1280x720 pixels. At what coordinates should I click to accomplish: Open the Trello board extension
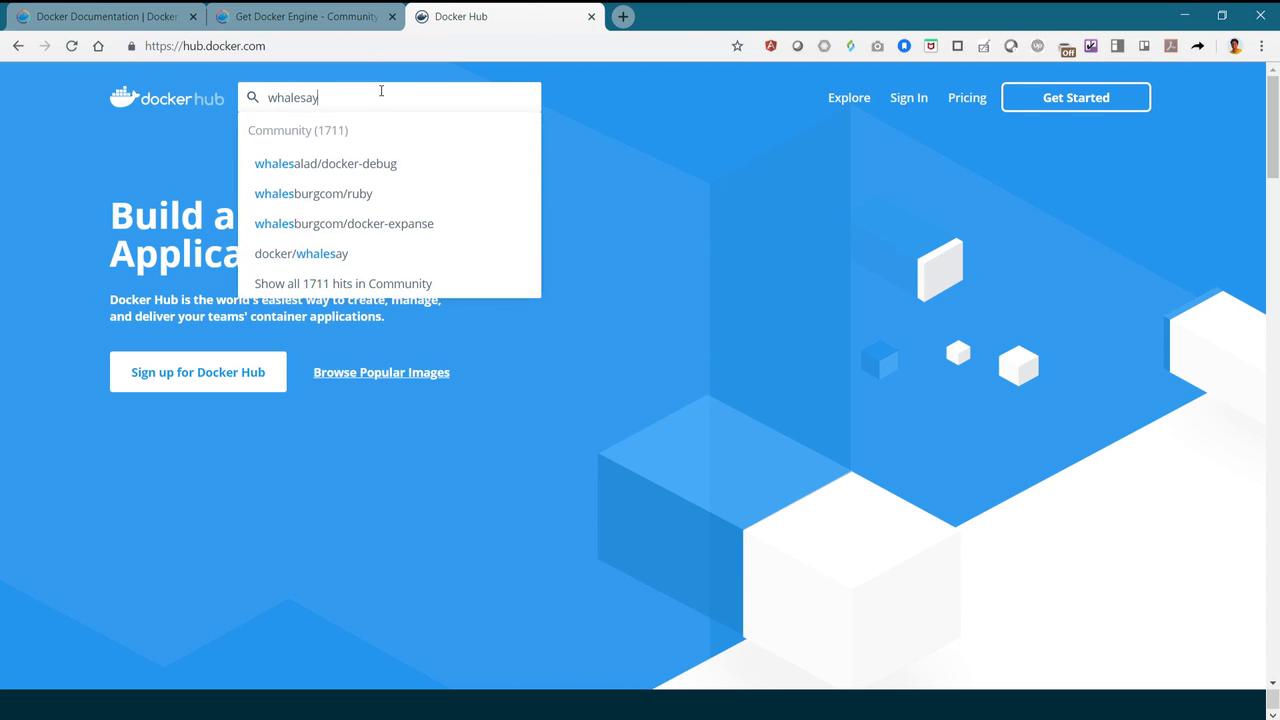(x=1144, y=46)
